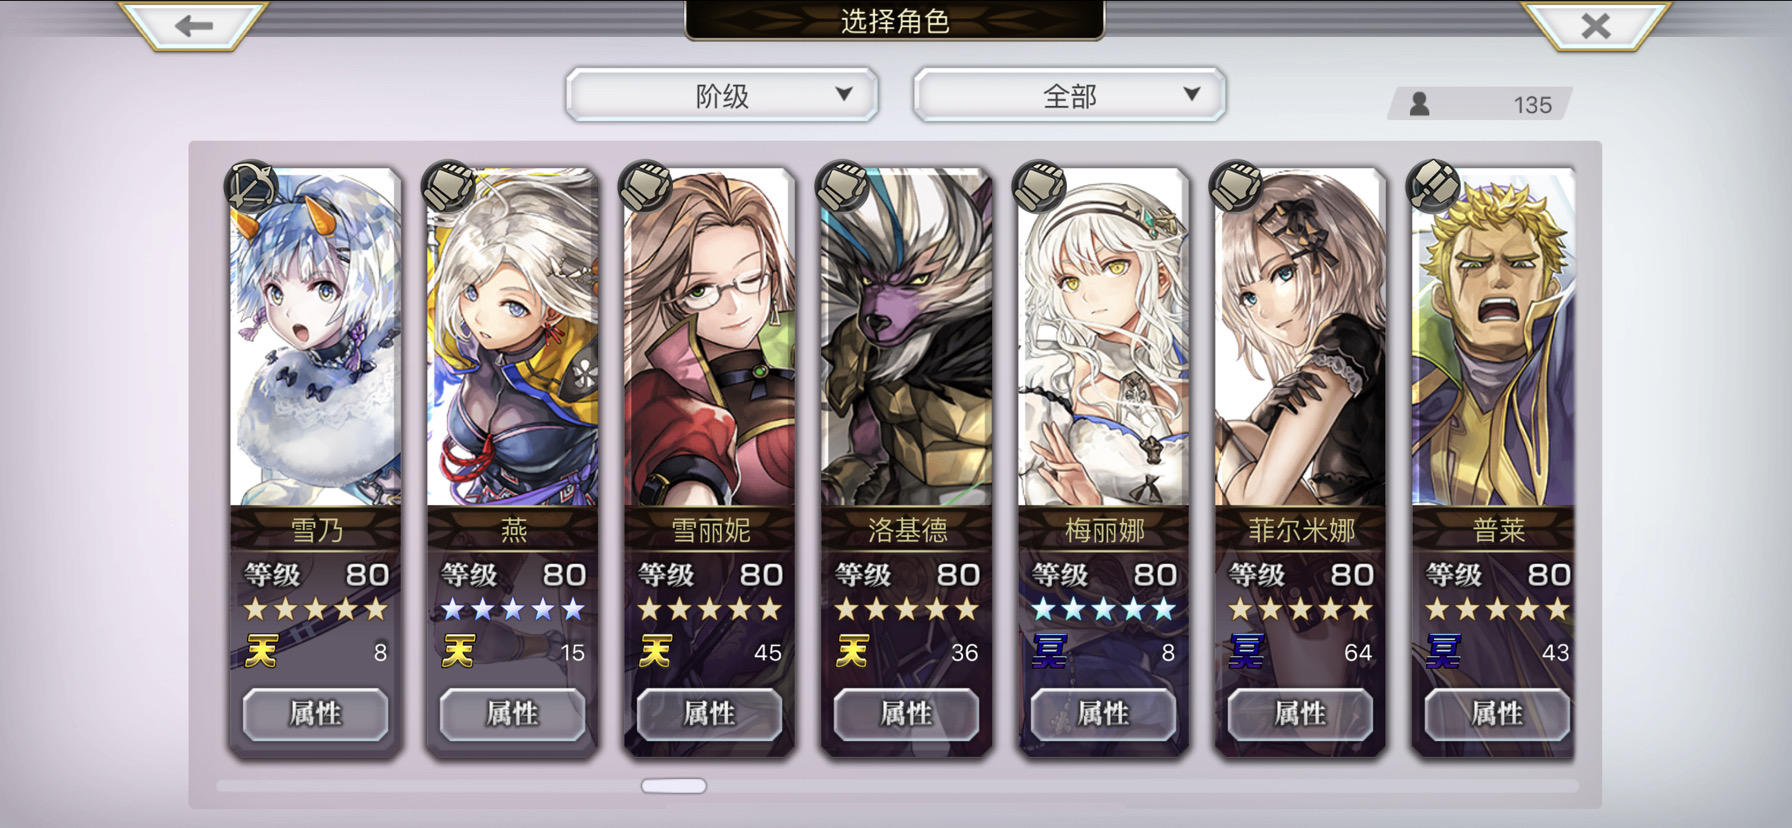Click the hammer weapon icon on 普莱's card

(x=1433, y=186)
